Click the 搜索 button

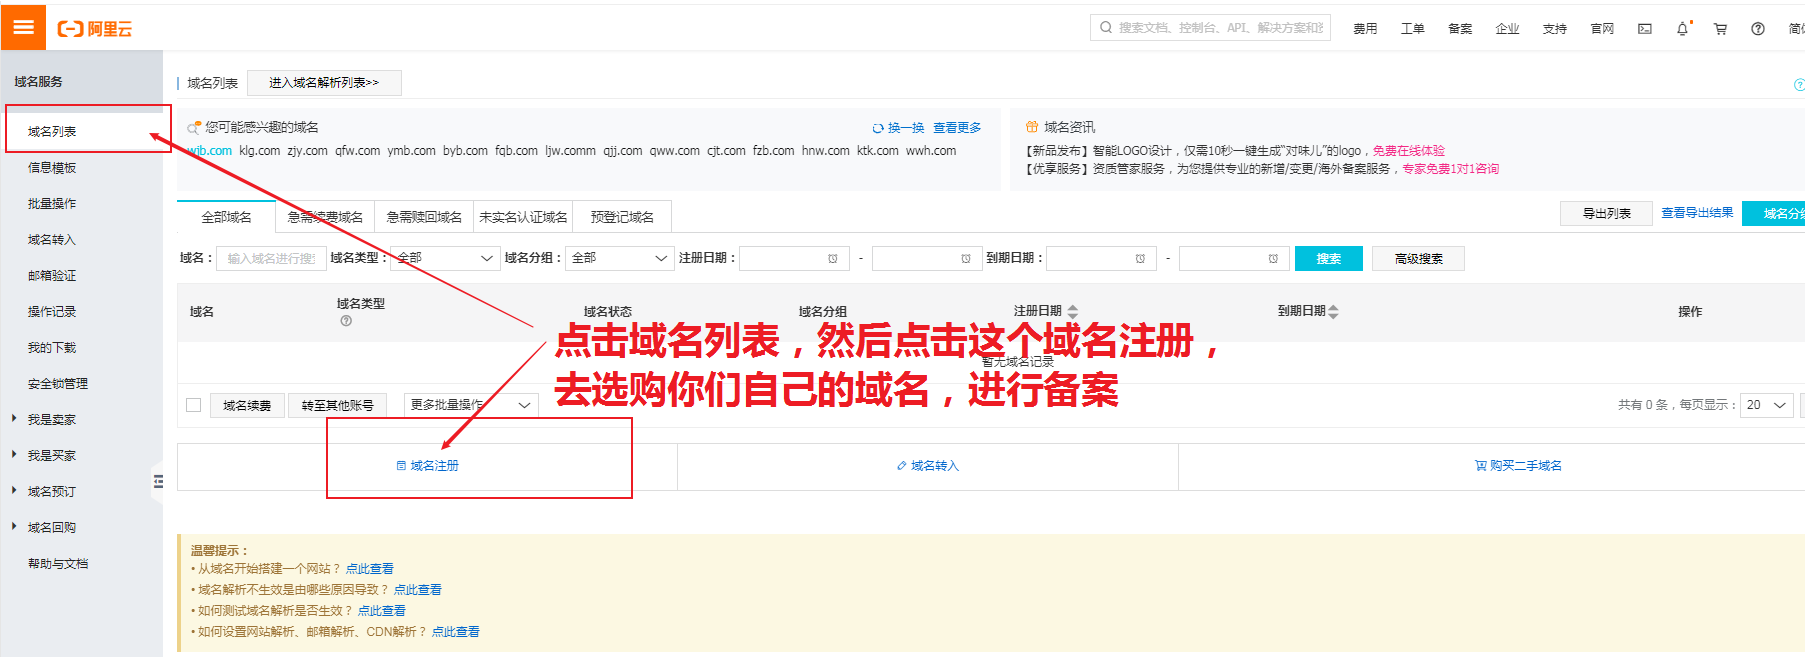(1329, 258)
